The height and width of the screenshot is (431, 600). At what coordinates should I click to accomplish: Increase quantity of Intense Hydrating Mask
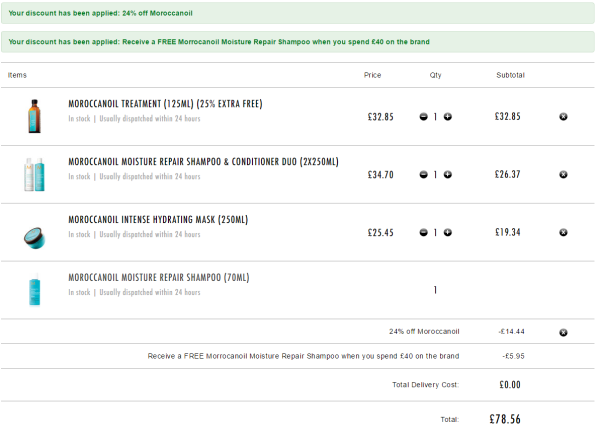click(x=448, y=232)
